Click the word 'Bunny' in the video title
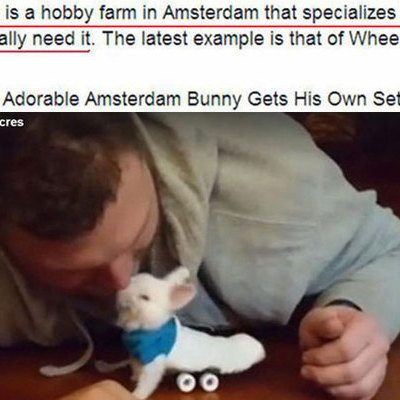This screenshot has height=400, width=400. (214, 99)
